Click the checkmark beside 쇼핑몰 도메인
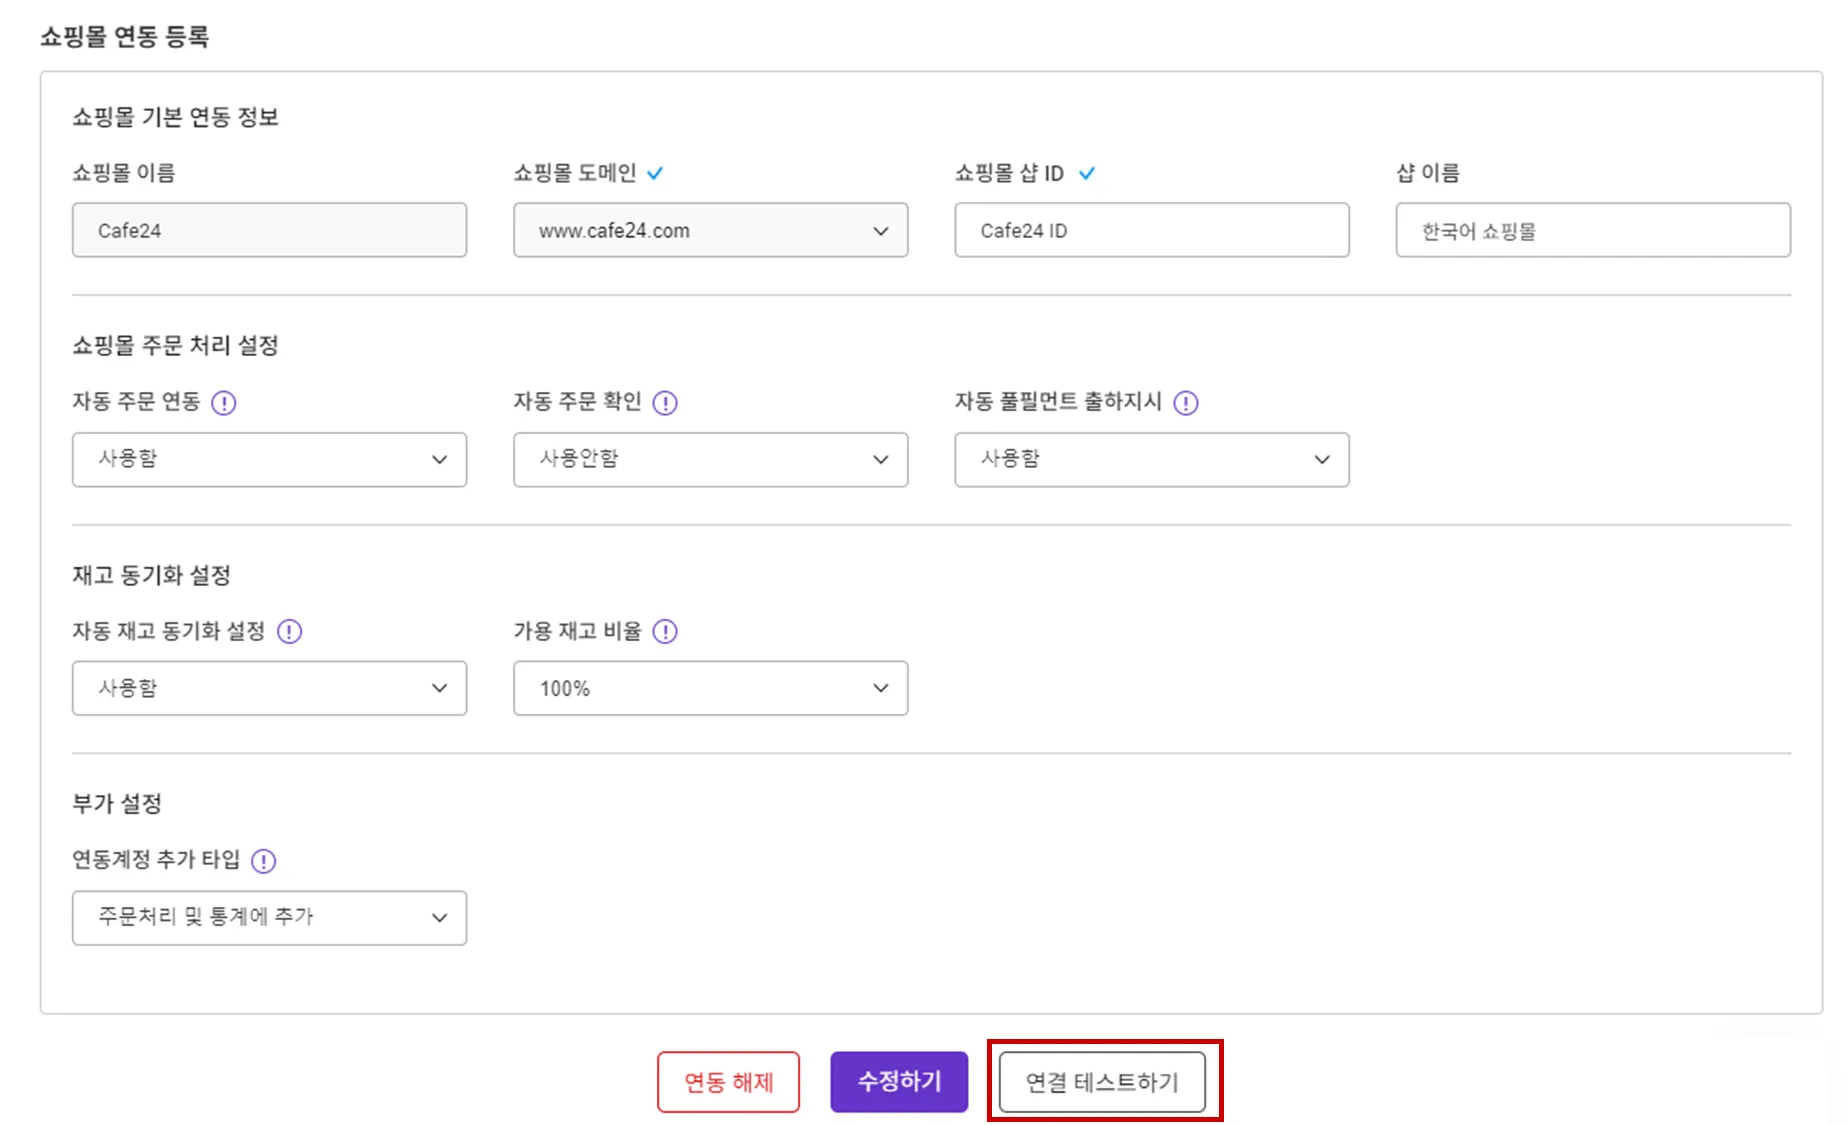The width and height of the screenshot is (1848, 1125). click(655, 174)
